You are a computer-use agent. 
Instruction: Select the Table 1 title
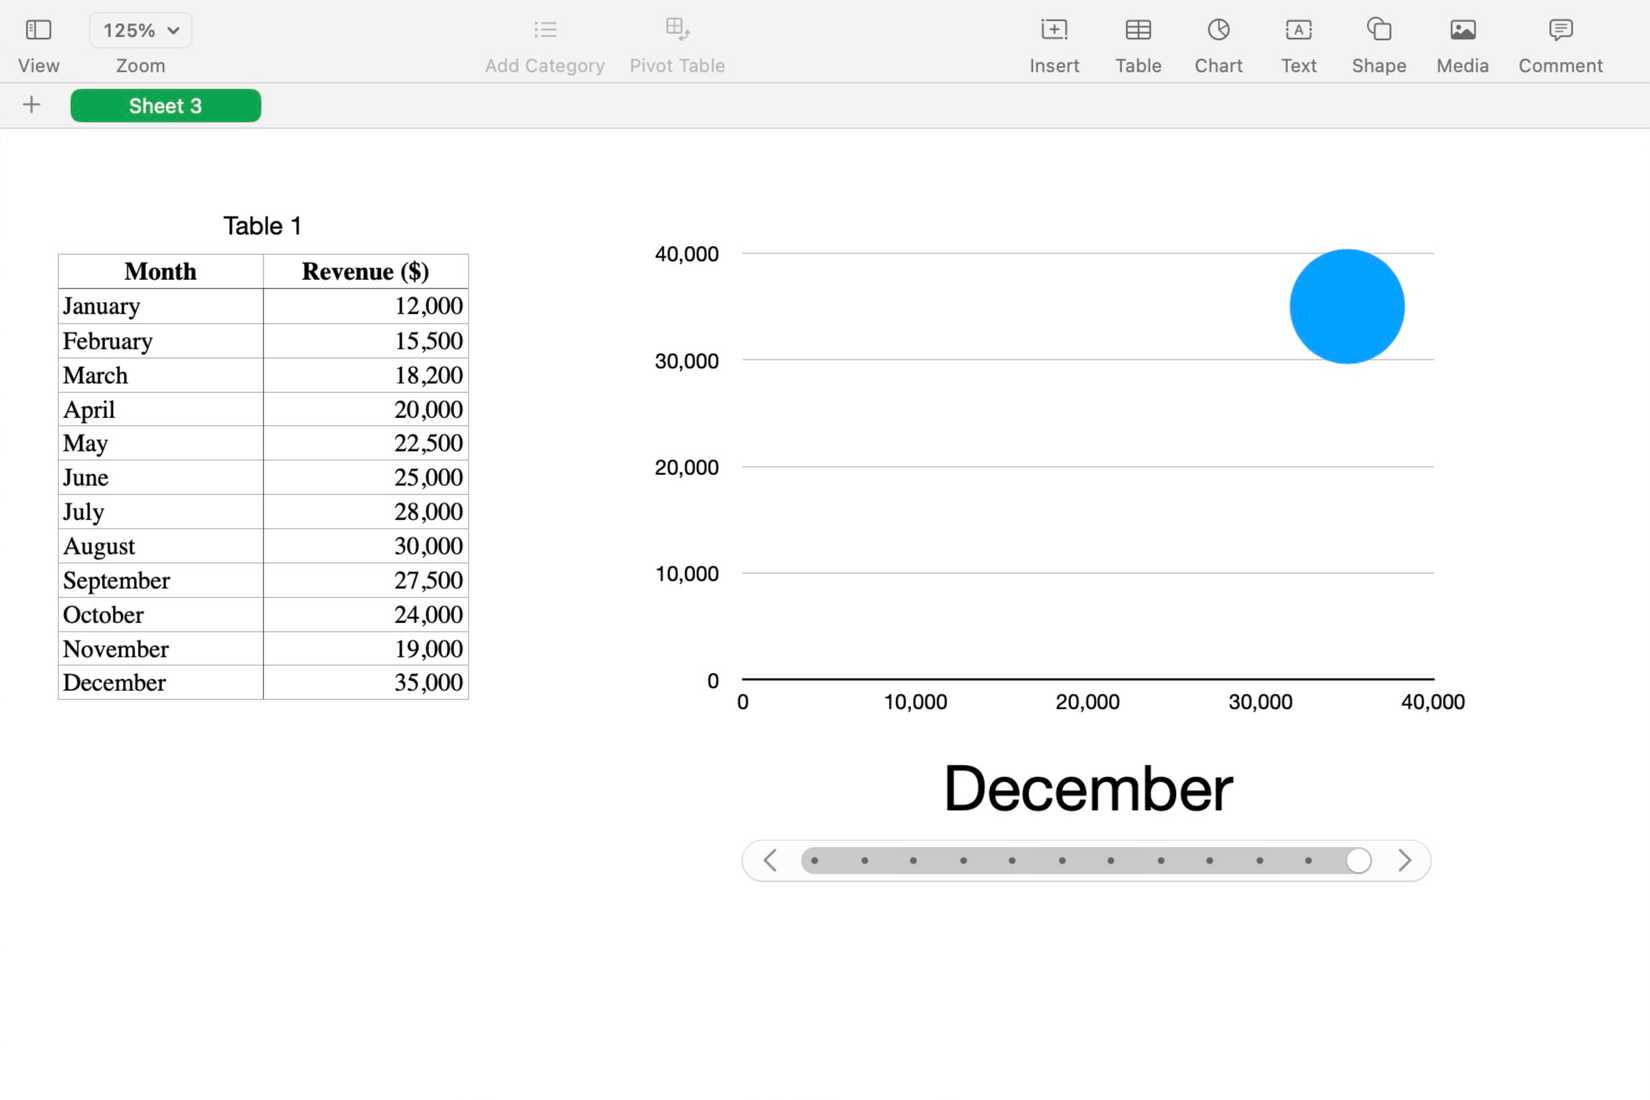(262, 225)
